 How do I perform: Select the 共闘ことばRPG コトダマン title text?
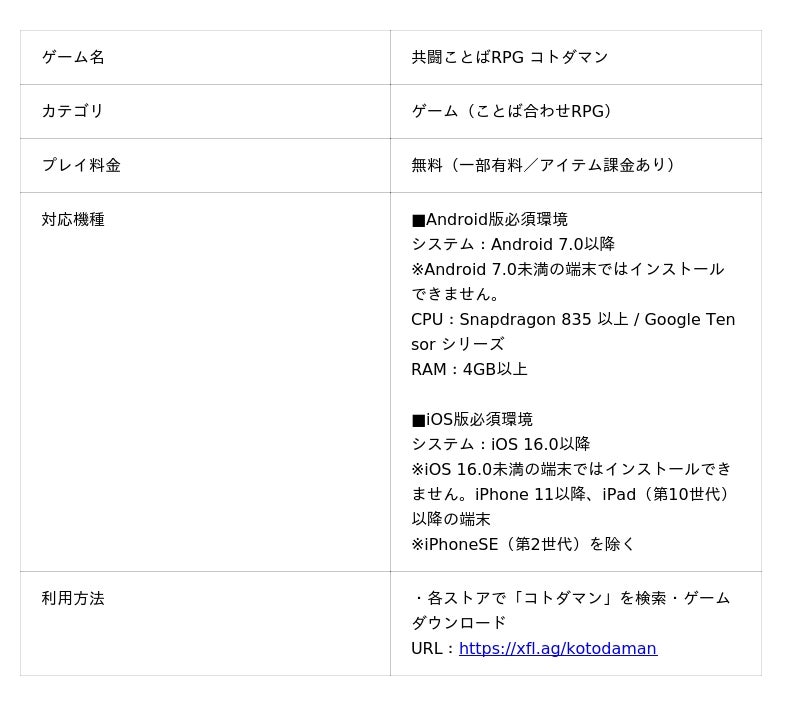(x=510, y=57)
